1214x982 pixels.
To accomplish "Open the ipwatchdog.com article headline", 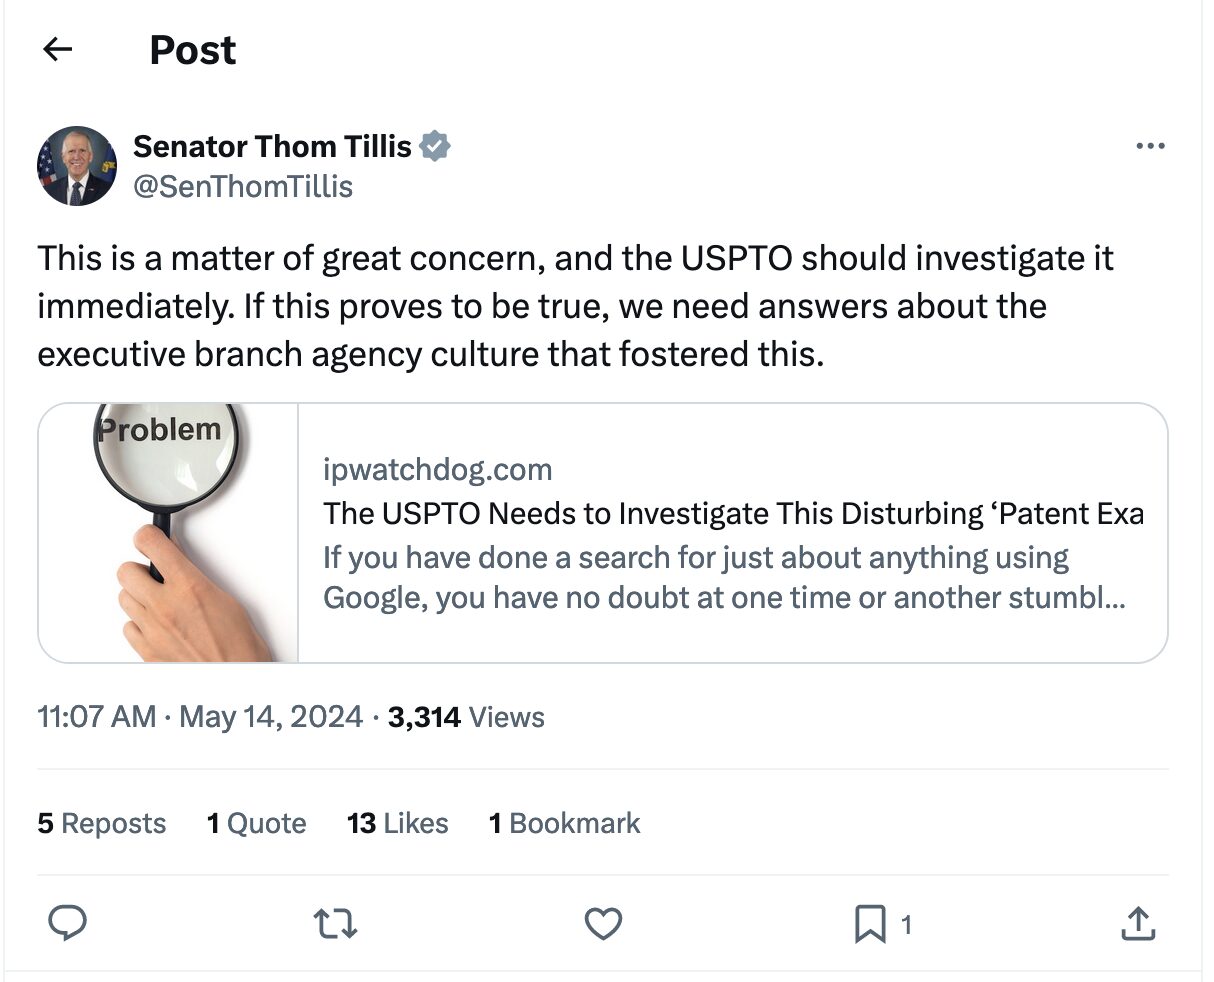I will [x=733, y=513].
